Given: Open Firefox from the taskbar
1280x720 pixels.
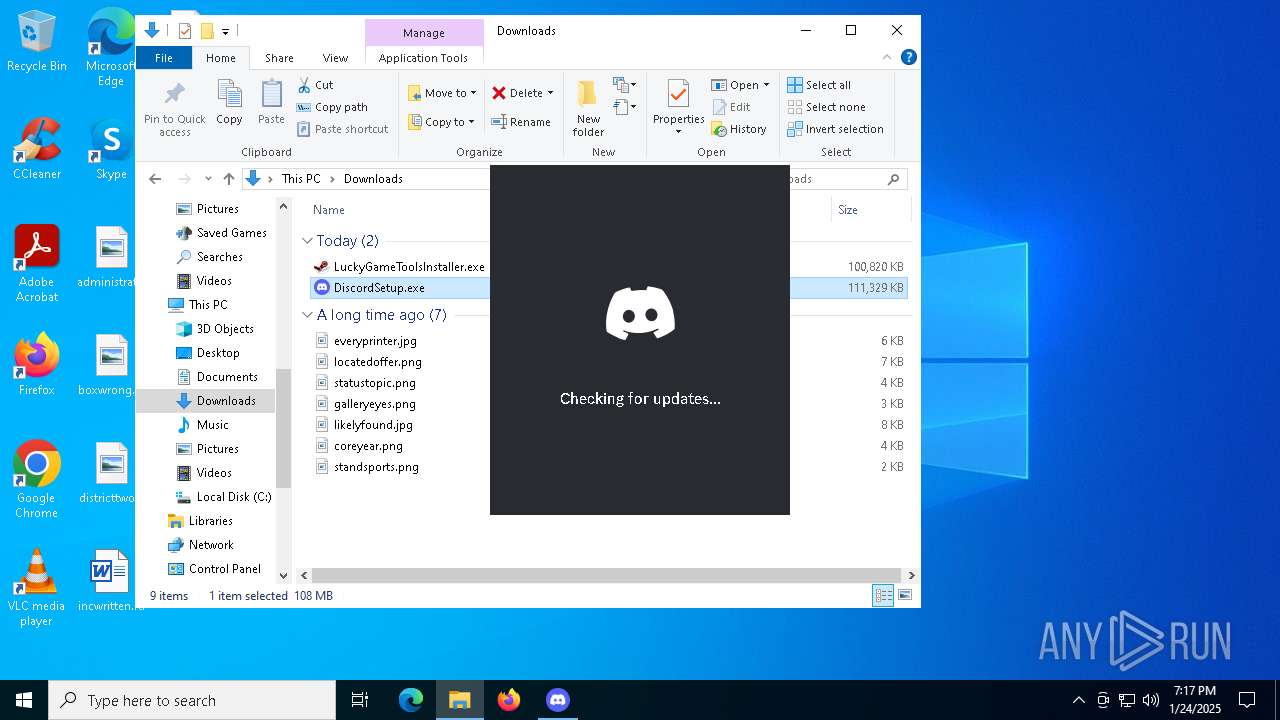Looking at the screenshot, I should pos(509,700).
